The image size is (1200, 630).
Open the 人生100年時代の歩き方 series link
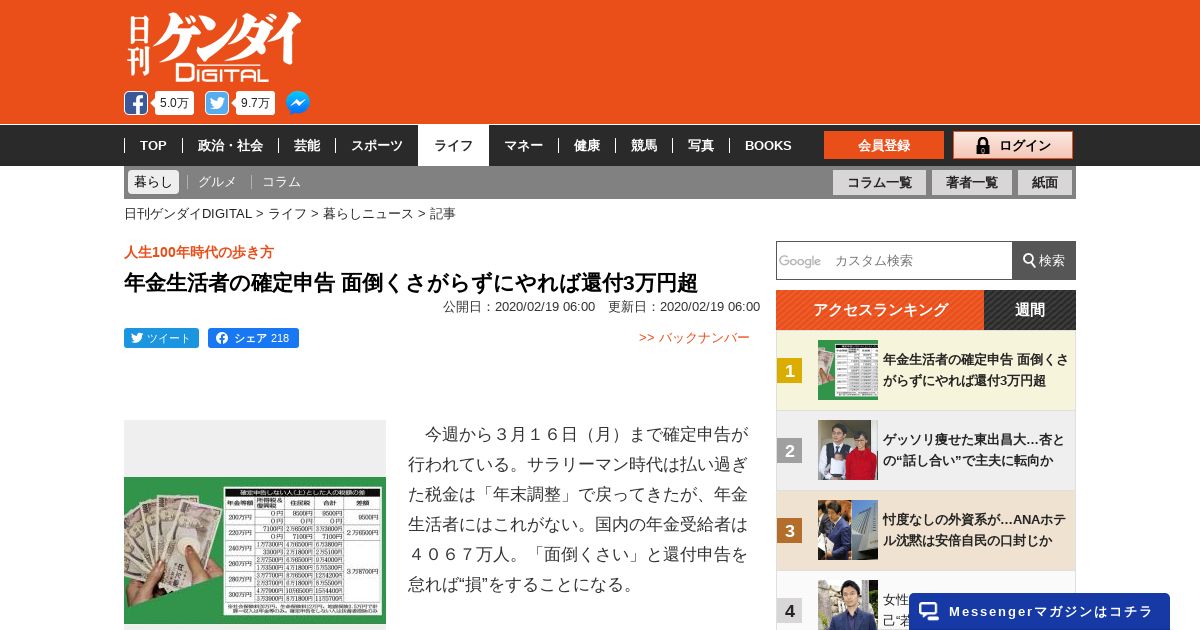tap(199, 252)
